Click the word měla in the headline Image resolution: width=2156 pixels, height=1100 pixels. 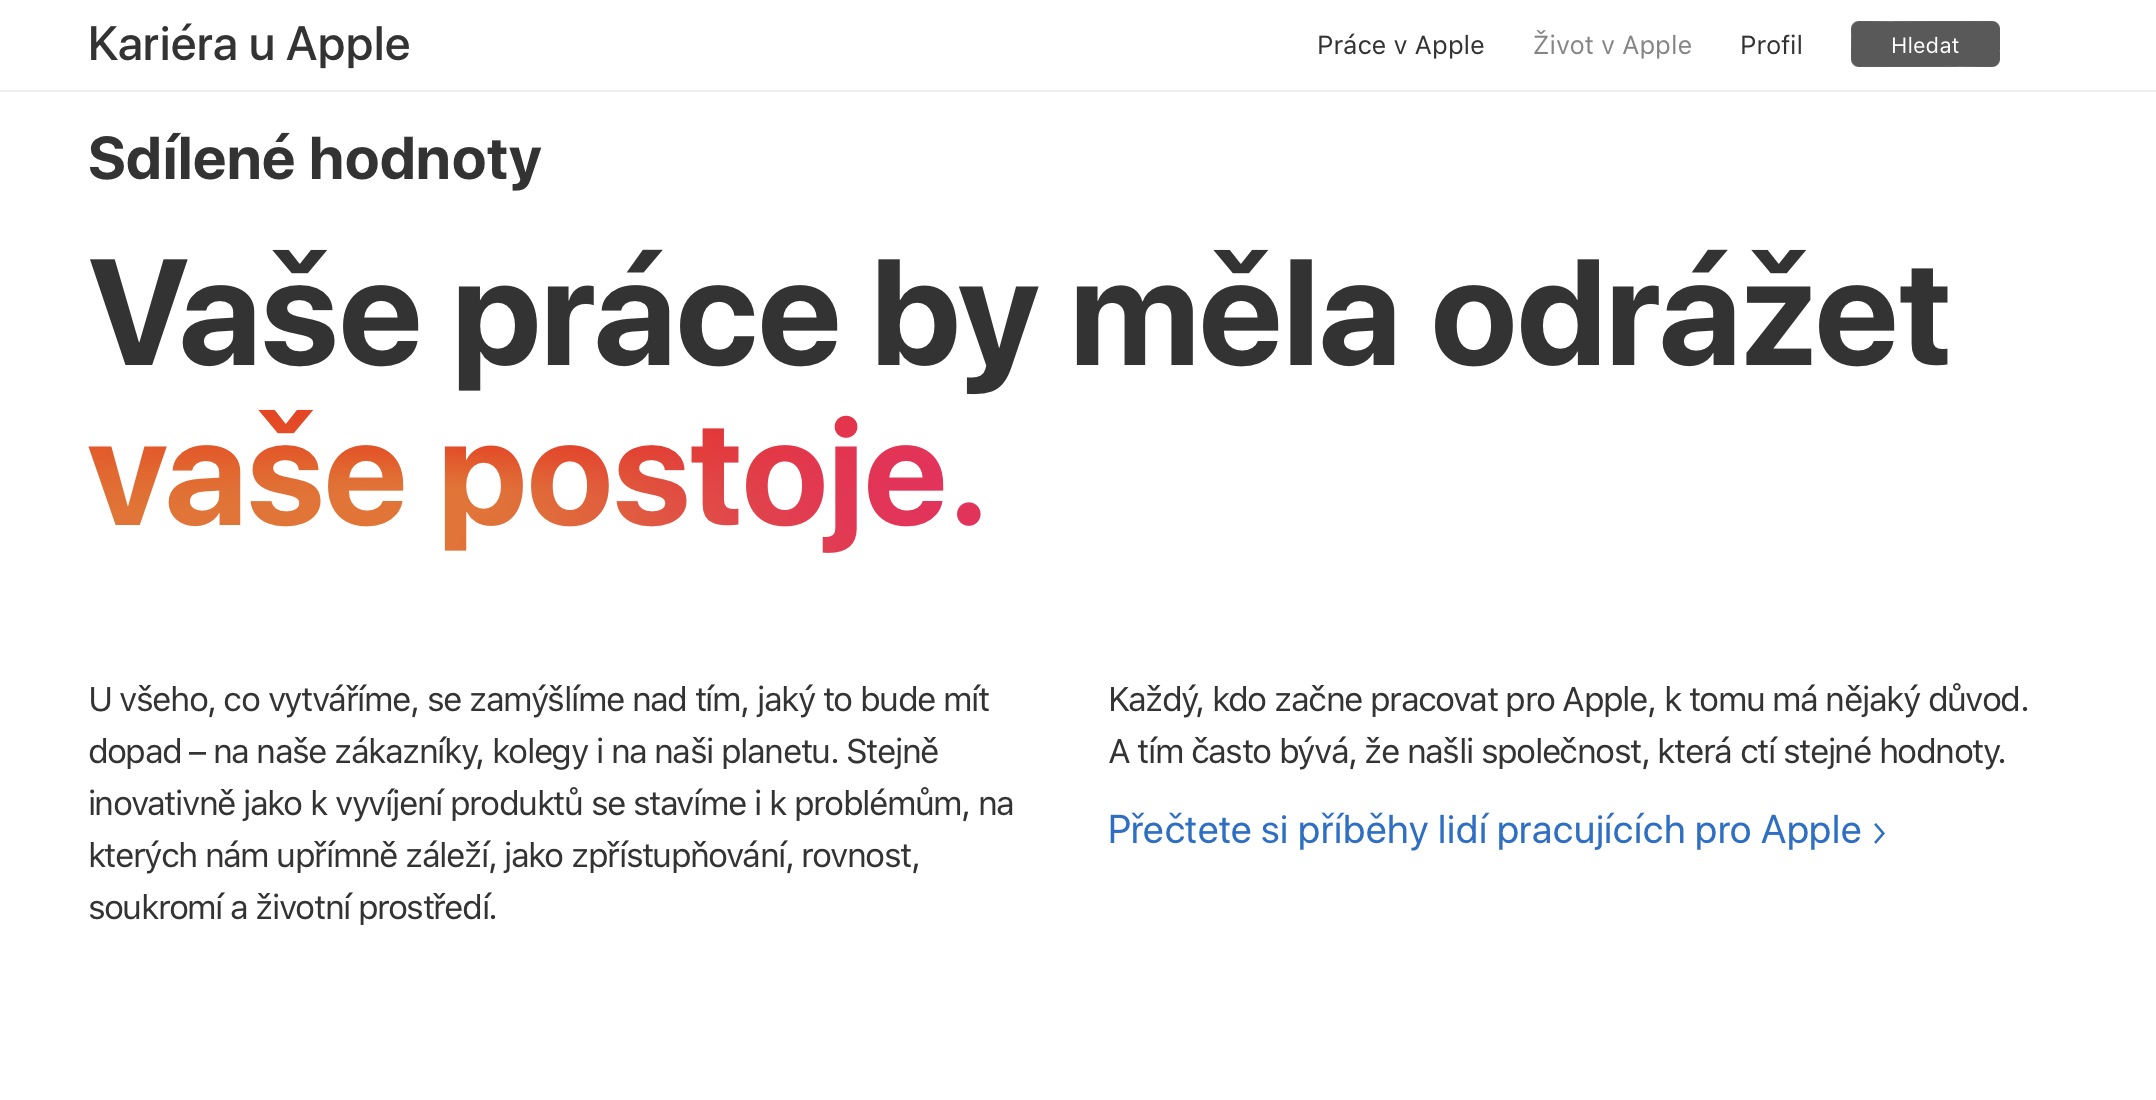click(x=1233, y=315)
